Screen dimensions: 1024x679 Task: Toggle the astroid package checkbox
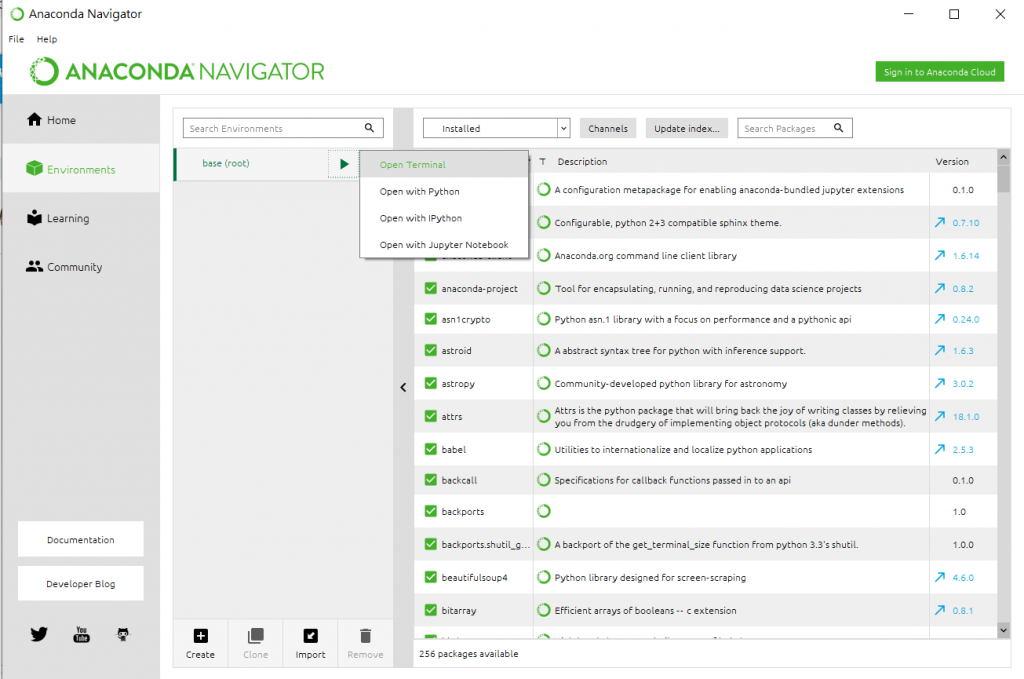(x=430, y=350)
